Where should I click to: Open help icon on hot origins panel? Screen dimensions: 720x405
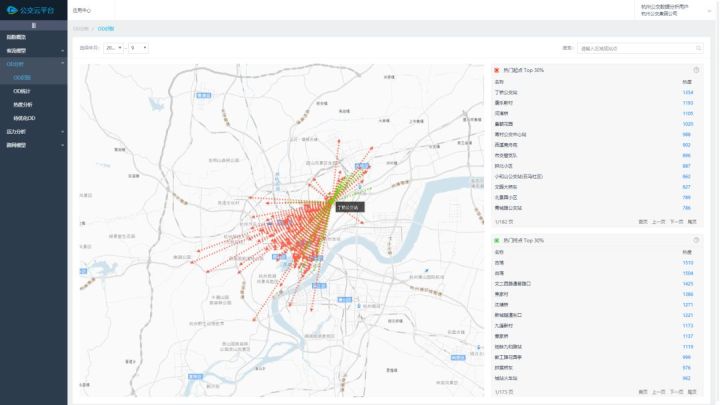coord(696,70)
